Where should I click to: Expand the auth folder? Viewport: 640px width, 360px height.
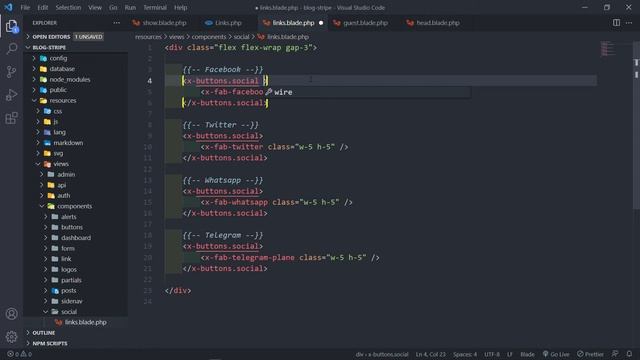pyautogui.click(x=75, y=196)
